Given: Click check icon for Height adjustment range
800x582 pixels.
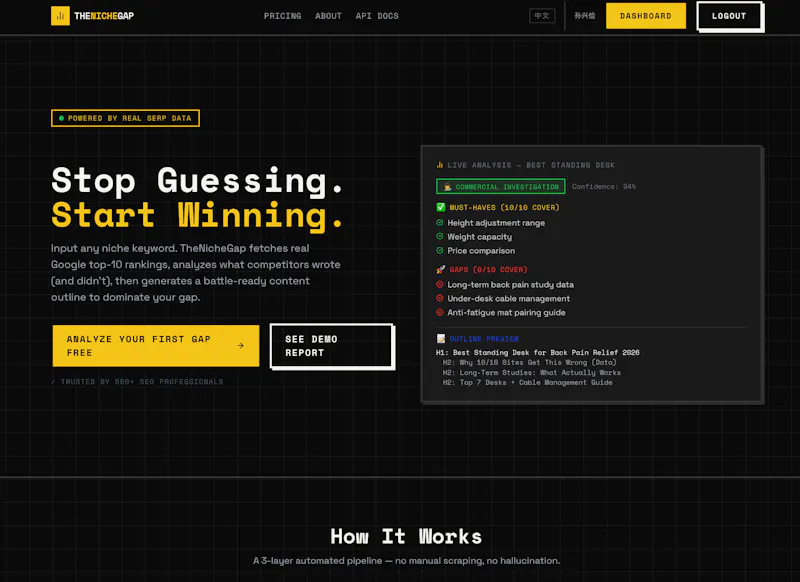Looking at the screenshot, I should tap(440, 222).
